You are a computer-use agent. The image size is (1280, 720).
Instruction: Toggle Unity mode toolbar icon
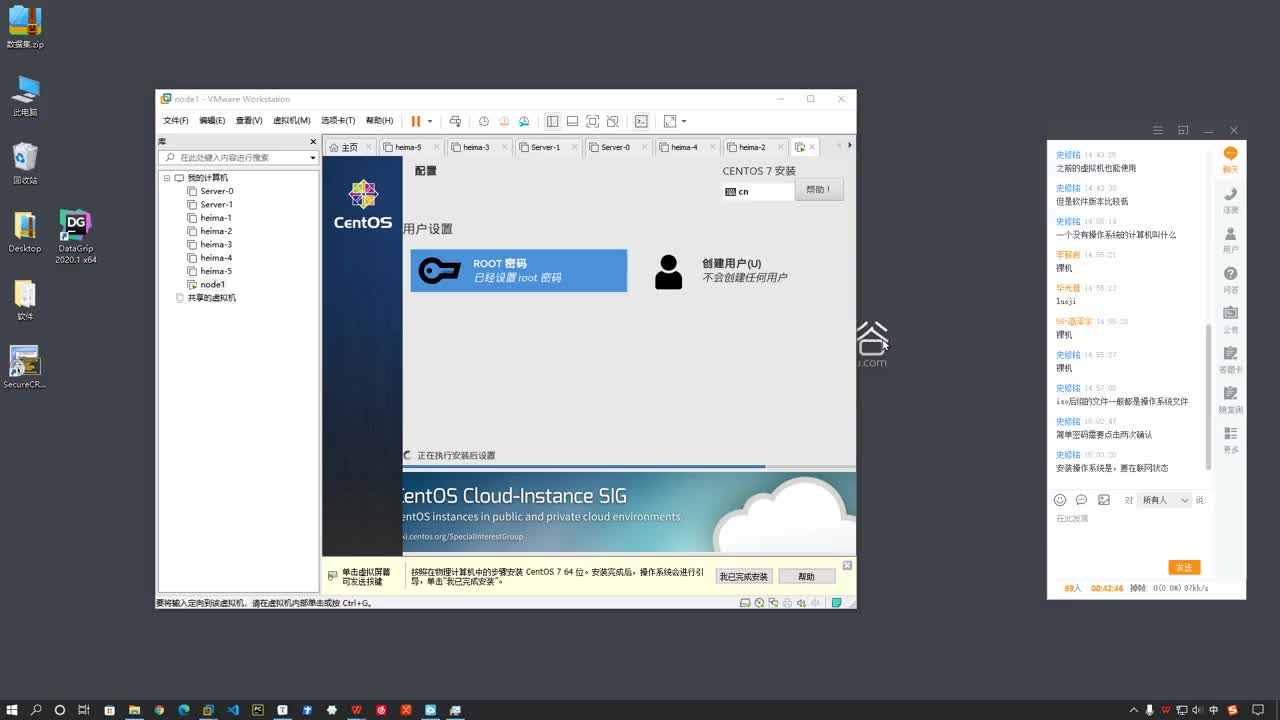pyautogui.click(x=613, y=121)
